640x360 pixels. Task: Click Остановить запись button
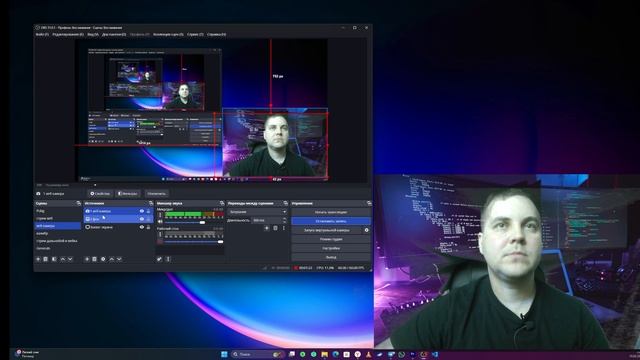pos(331,221)
